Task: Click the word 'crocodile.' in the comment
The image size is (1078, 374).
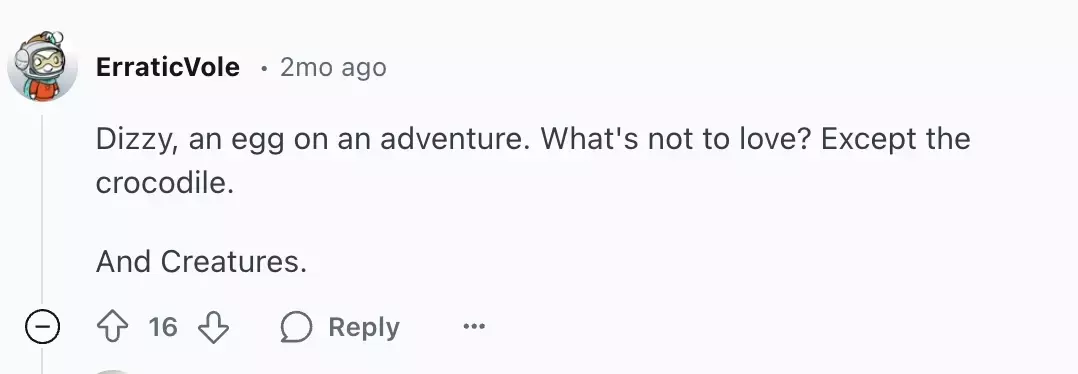Action: (x=165, y=183)
